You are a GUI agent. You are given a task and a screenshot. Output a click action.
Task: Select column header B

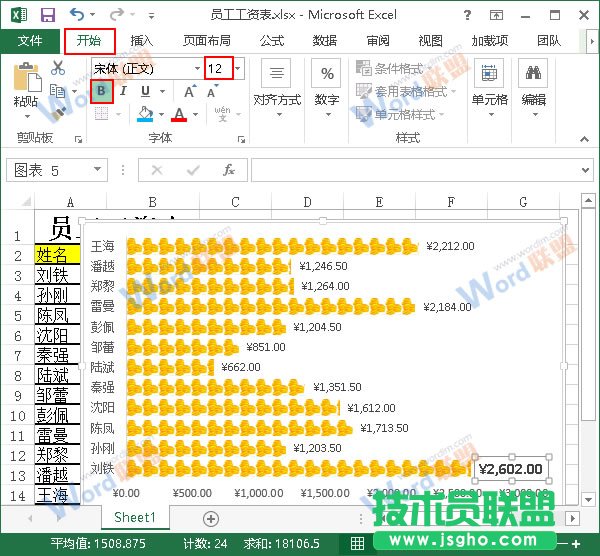[152, 202]
